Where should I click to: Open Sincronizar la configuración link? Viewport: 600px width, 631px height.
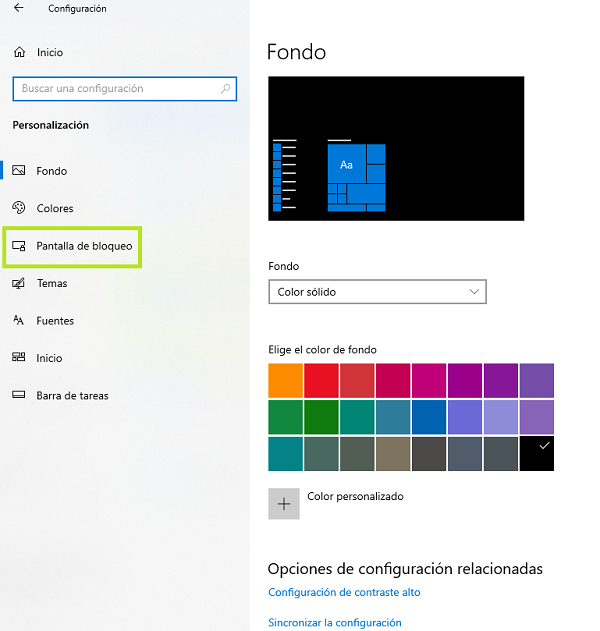334,622
